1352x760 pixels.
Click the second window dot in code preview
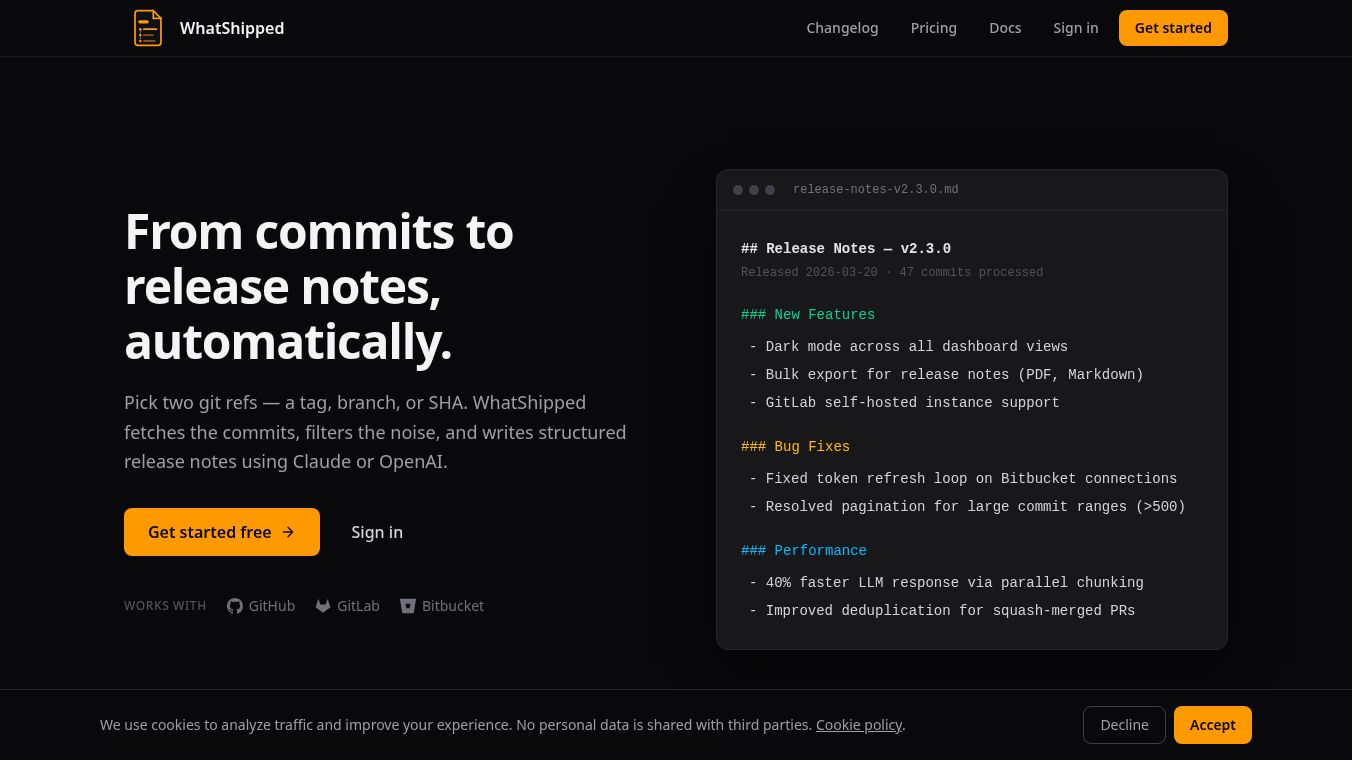point(754,190)
